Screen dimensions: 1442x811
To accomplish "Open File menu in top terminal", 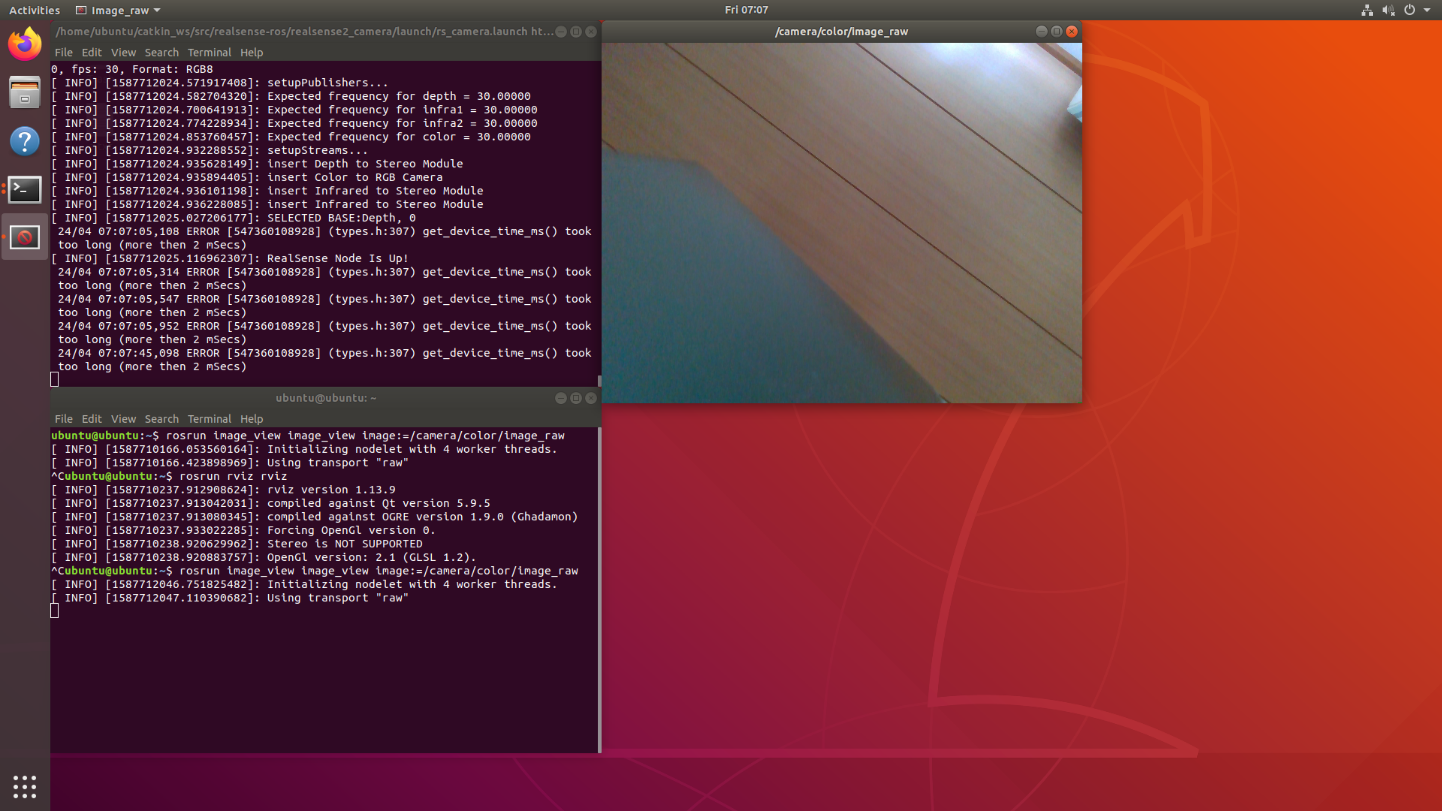I will click(x=63, y=52).
